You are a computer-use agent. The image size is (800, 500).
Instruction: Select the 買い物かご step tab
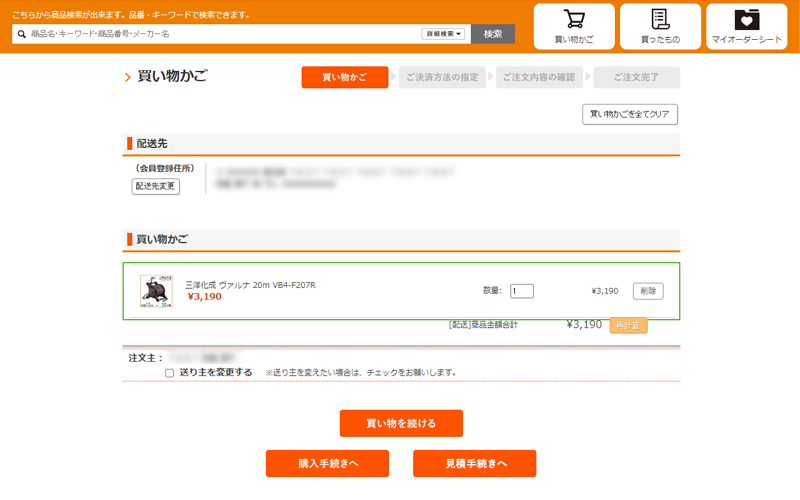pyautogui.click(x=345, y=77)
